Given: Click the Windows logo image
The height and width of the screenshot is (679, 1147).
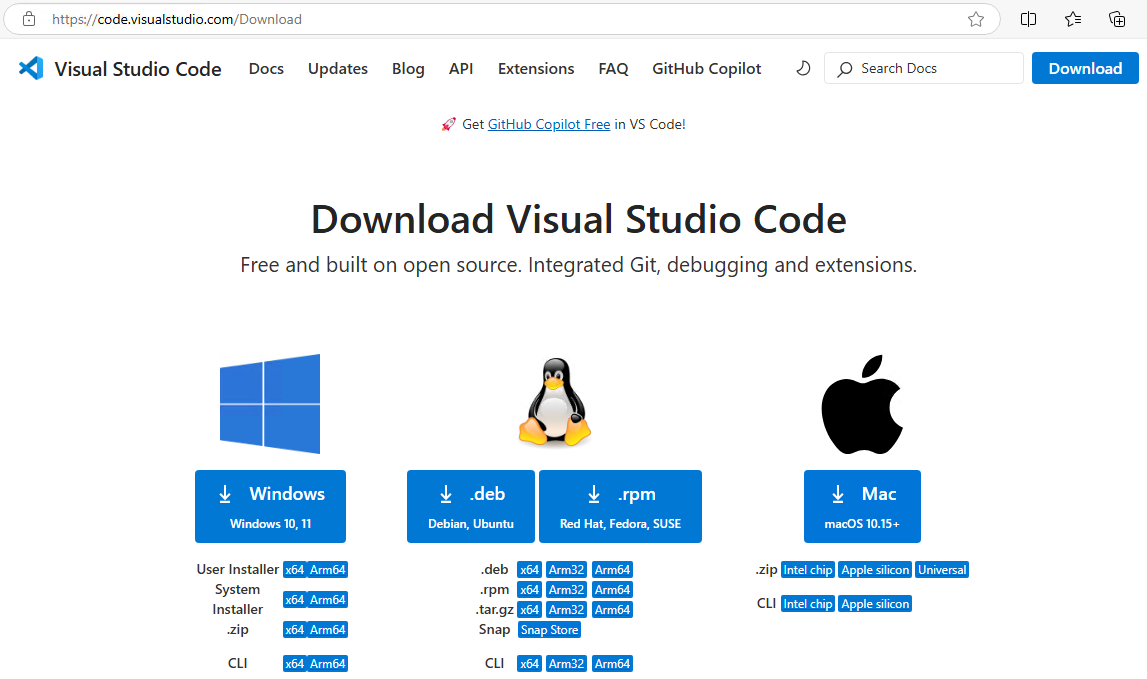Looking at the screenshot, I should pyautogui.click(x=270, y=404).
